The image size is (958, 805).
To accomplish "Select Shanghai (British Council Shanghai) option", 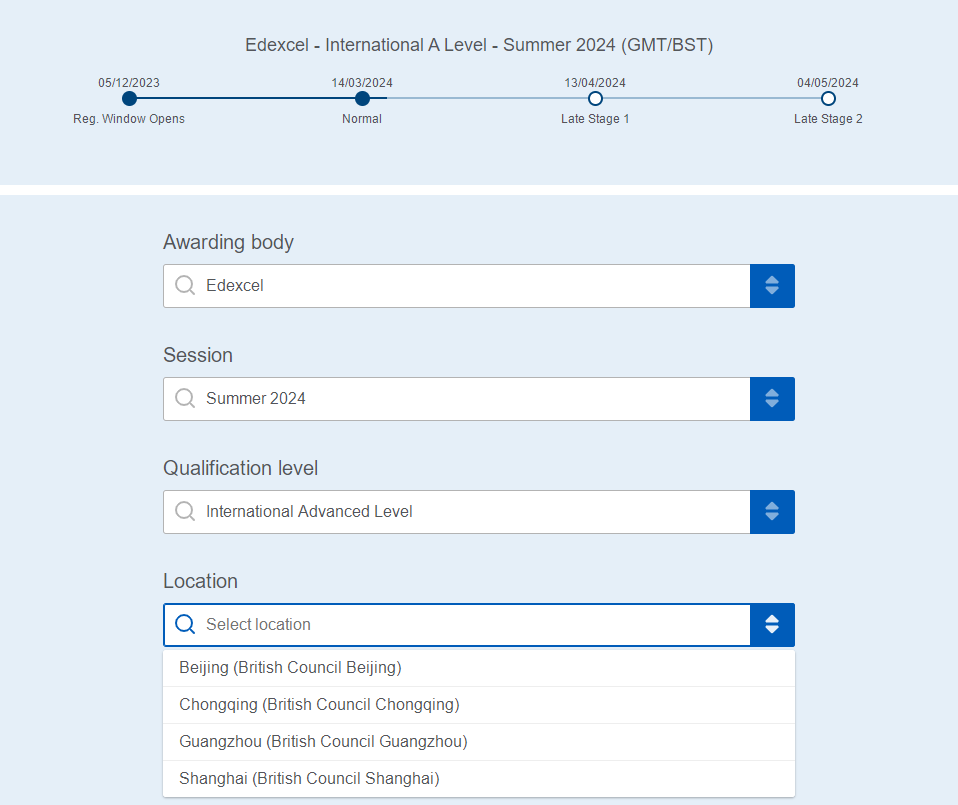I will [479, 779].
